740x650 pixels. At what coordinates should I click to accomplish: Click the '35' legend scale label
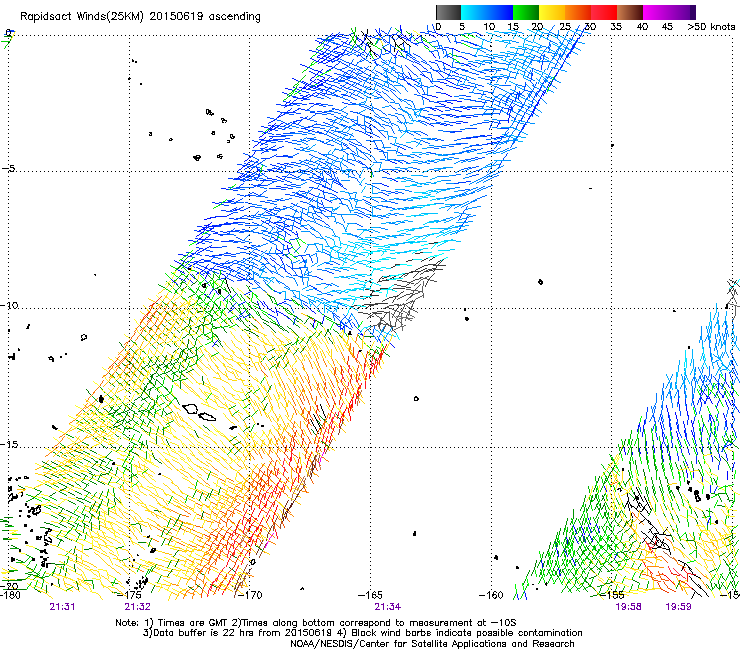click(x=616, y=27)
